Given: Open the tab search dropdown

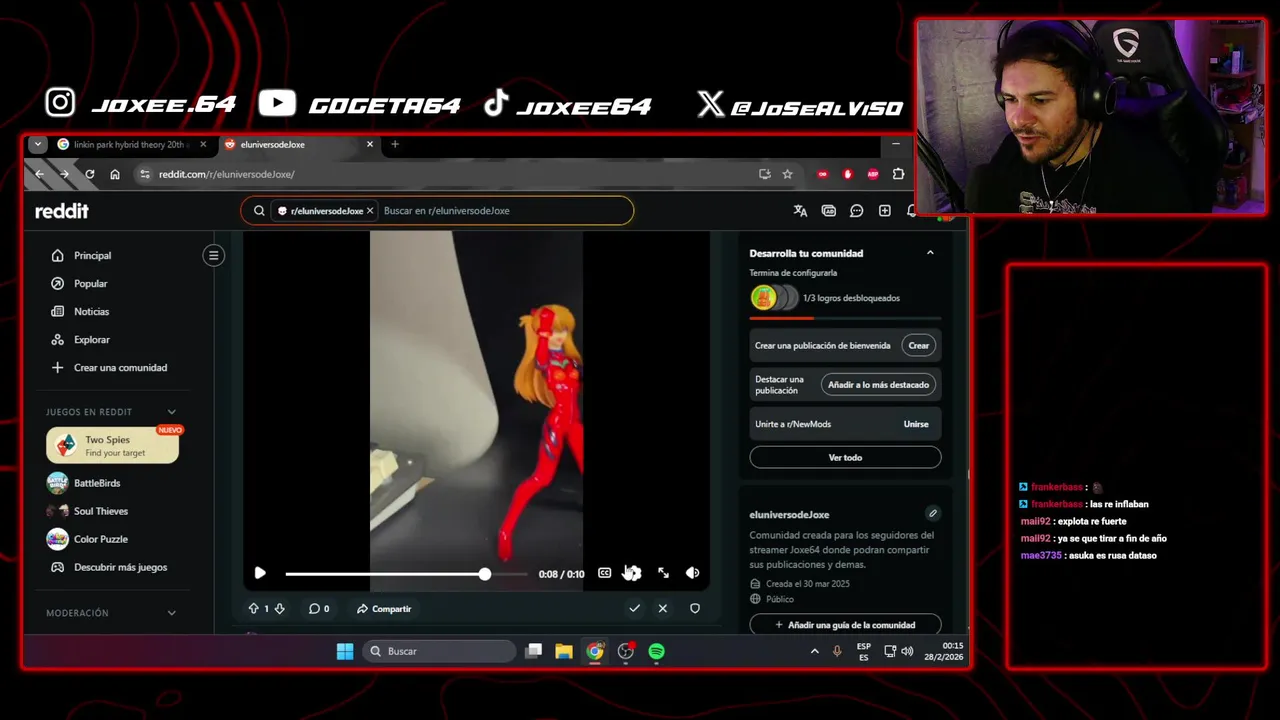Looking at the screenshot, I should (37, 144).
